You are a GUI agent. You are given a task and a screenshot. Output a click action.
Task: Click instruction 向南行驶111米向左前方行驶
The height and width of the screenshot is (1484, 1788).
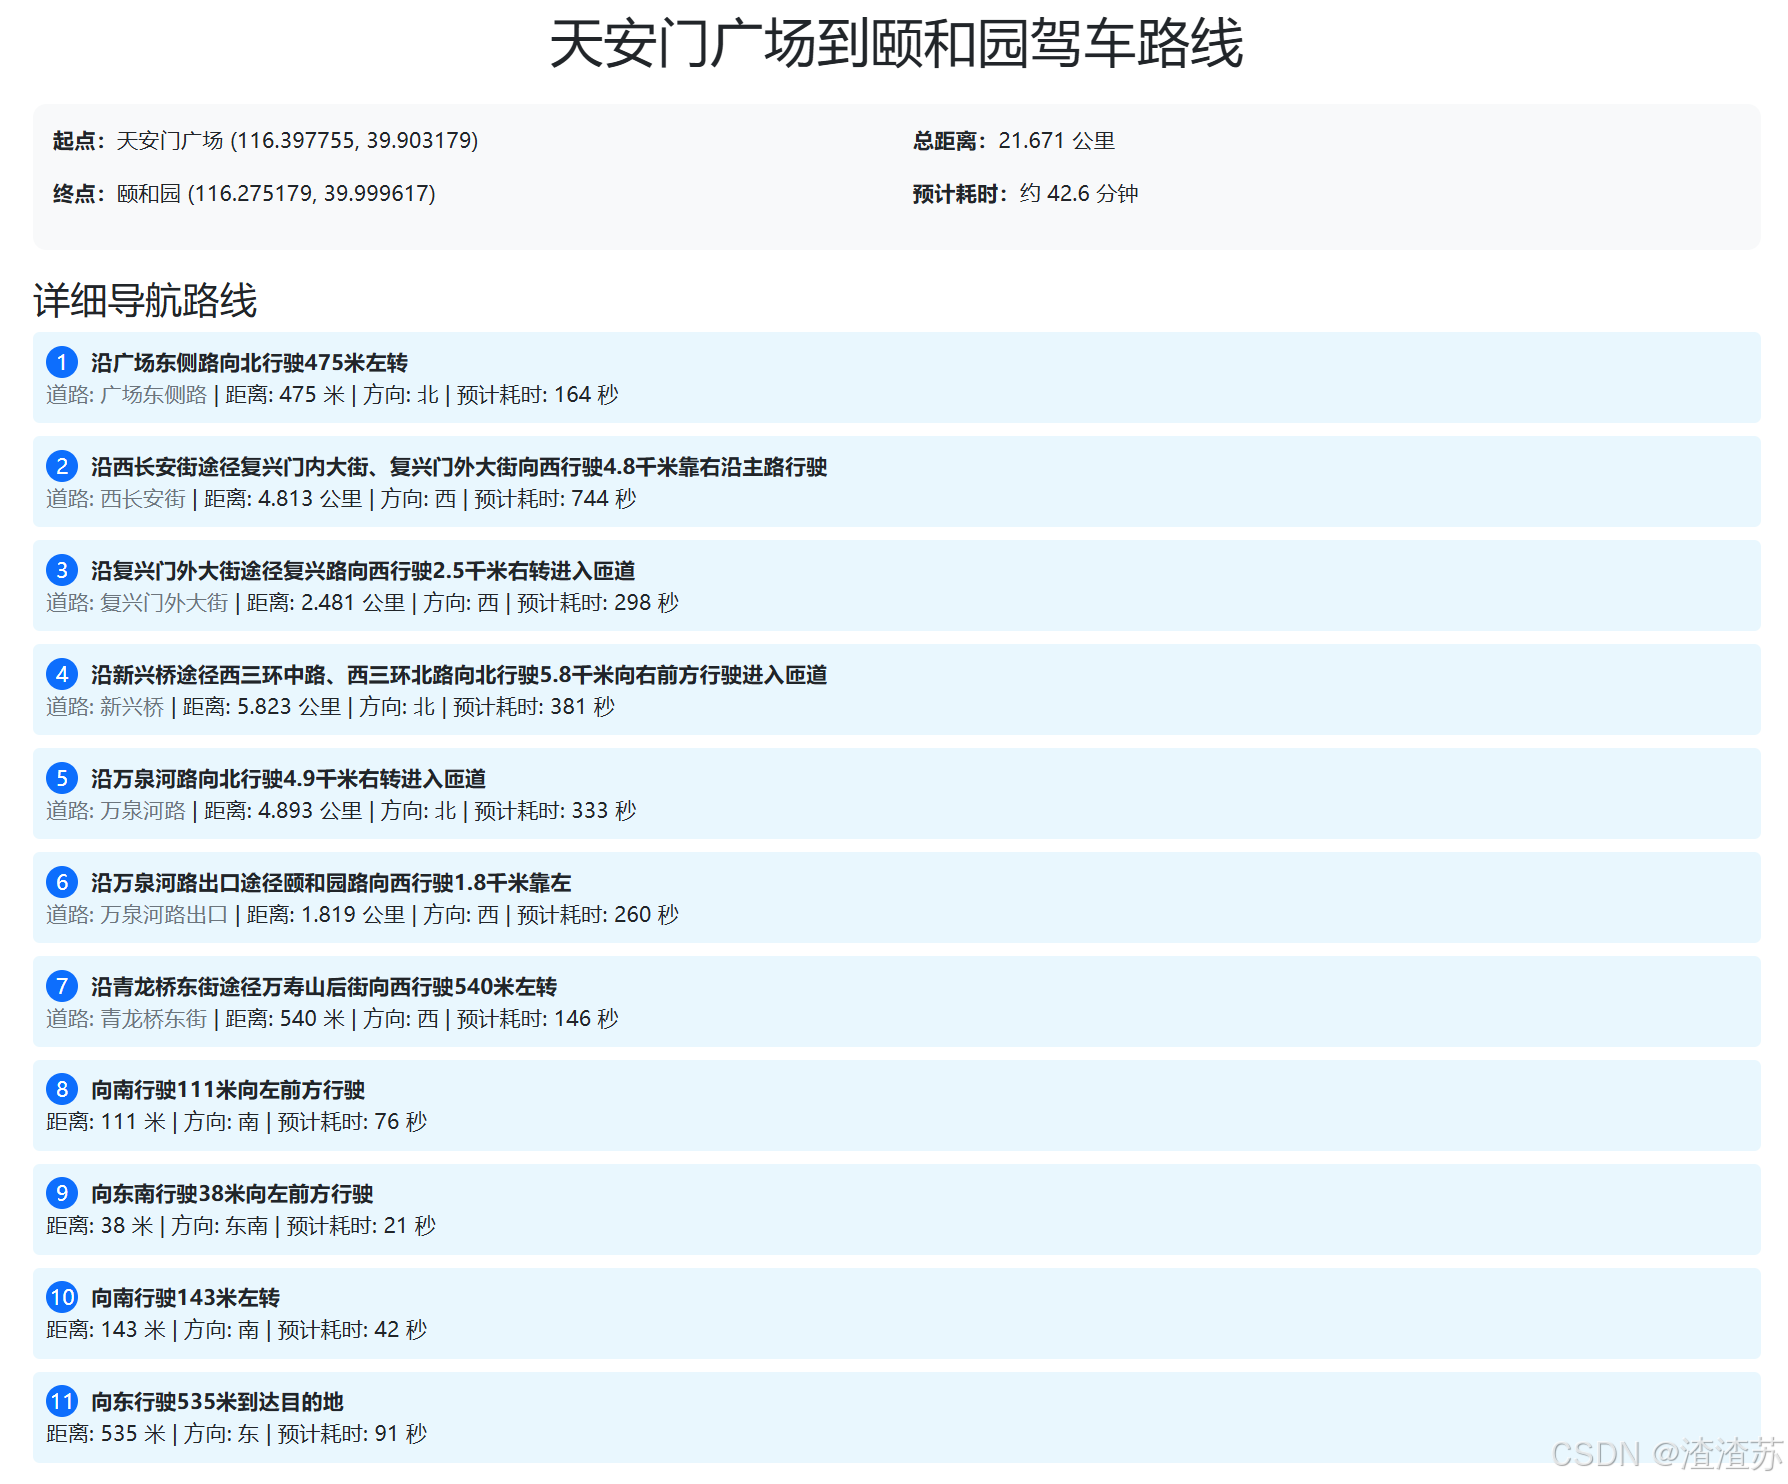[228, 1089]
